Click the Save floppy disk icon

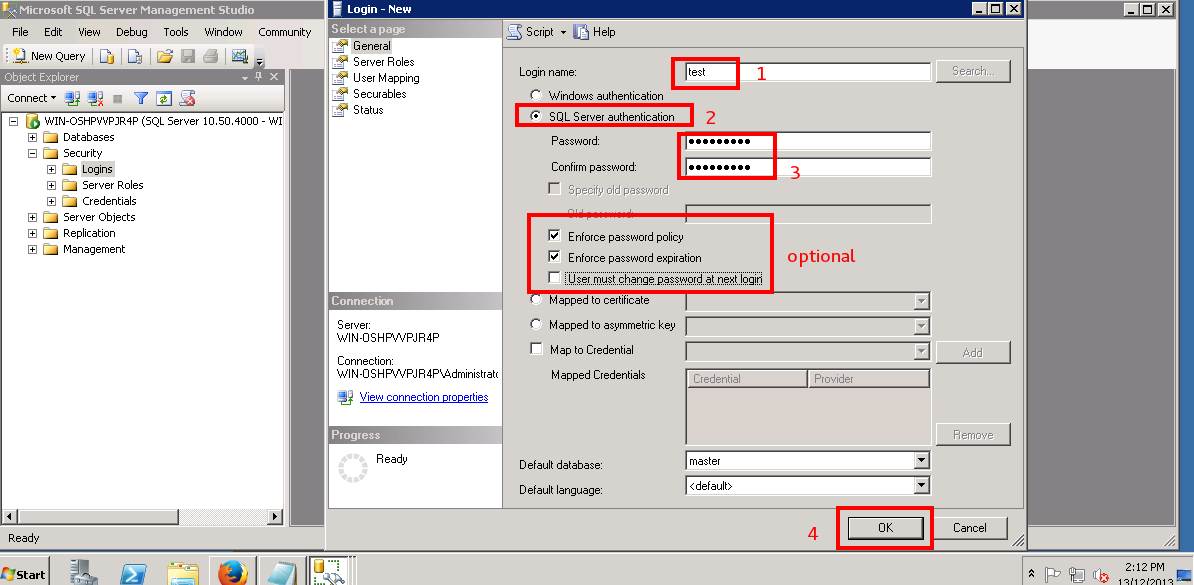pyautogui.click(x=188, y=56)
